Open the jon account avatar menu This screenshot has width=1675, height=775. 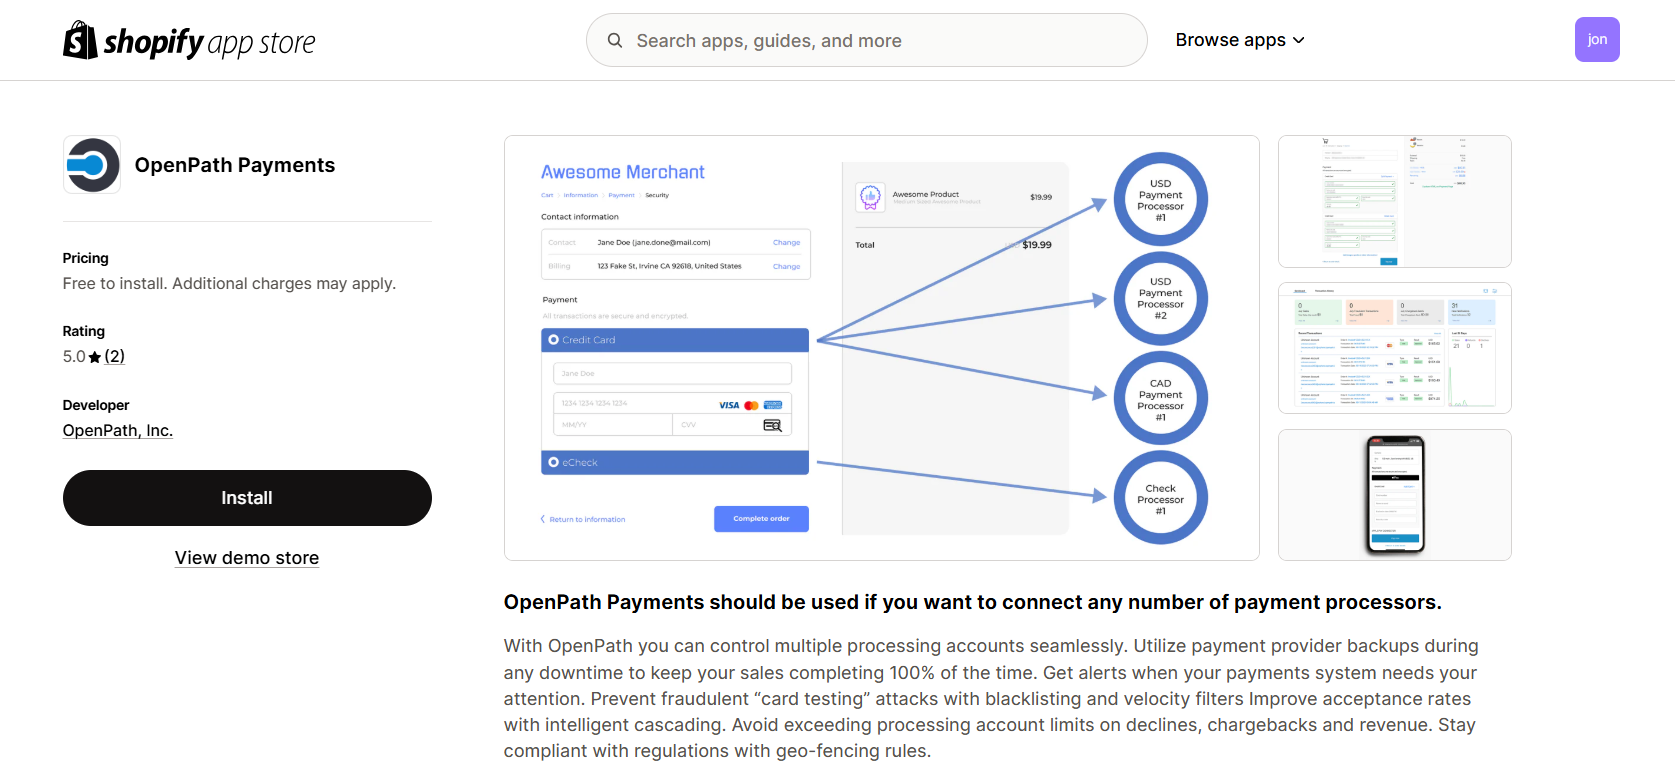(x=1597, y=40)
